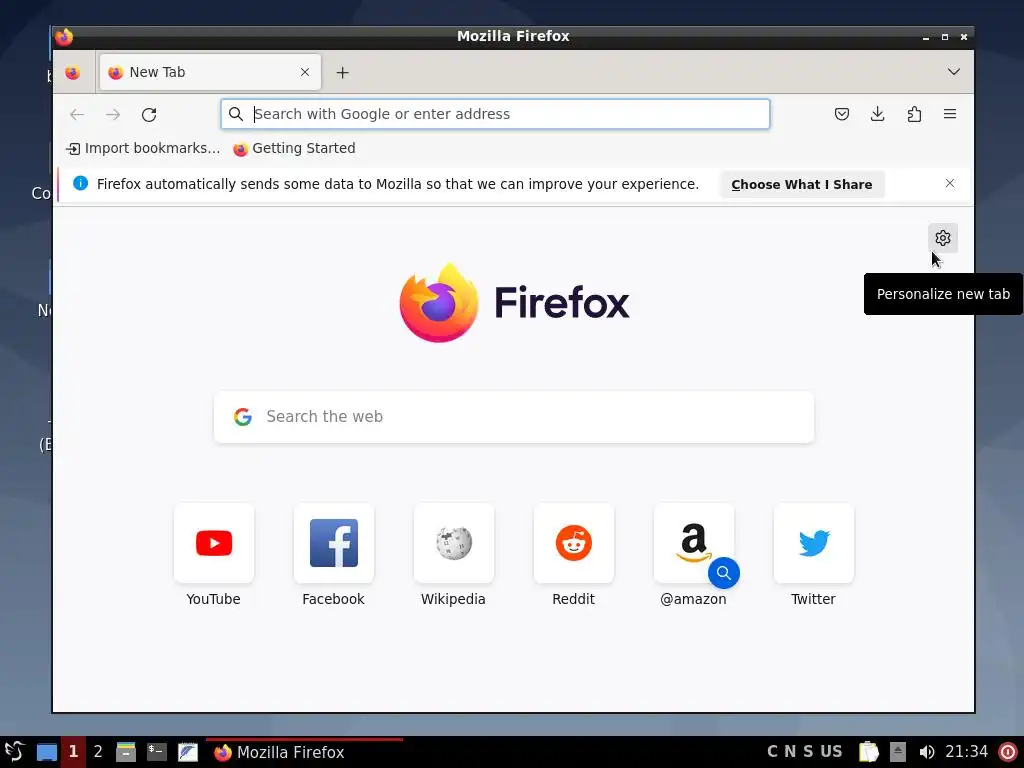Viewport: 1024px width, 768px height.
Task: Click the US keyboard layout indicator
Action: pyautogui.click(x=831, y=752)
